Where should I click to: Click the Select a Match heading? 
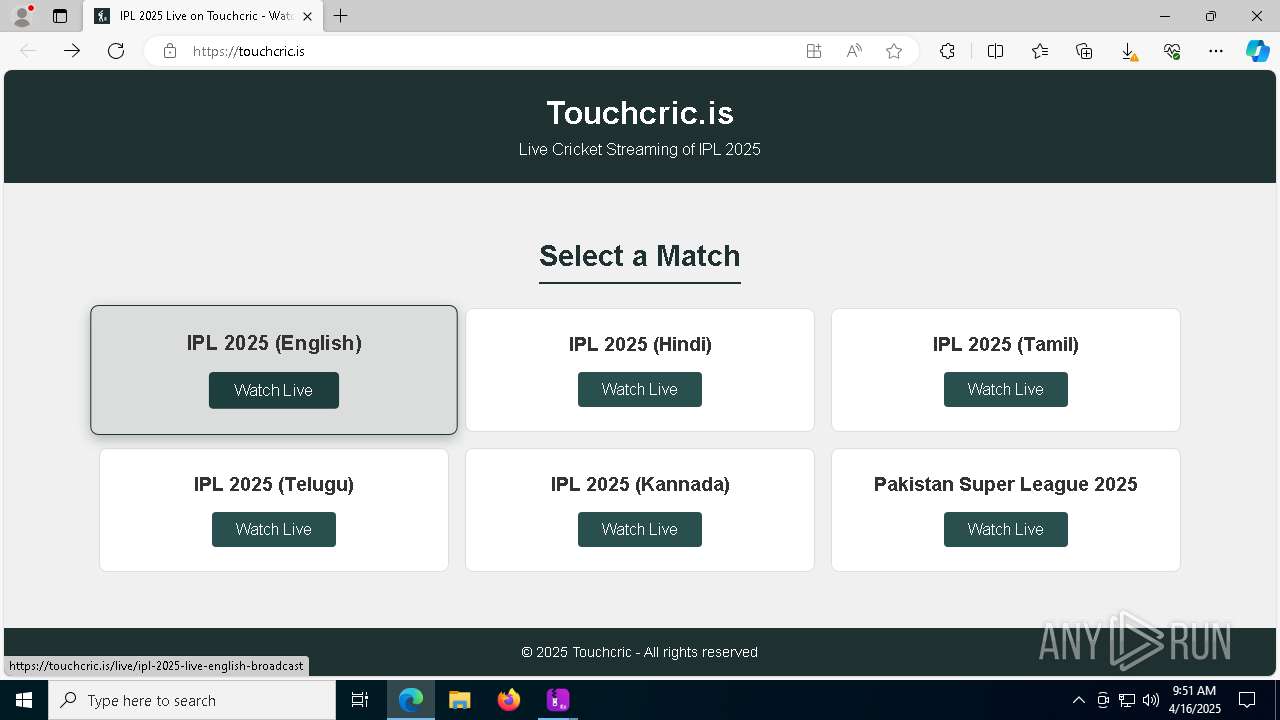640,256
